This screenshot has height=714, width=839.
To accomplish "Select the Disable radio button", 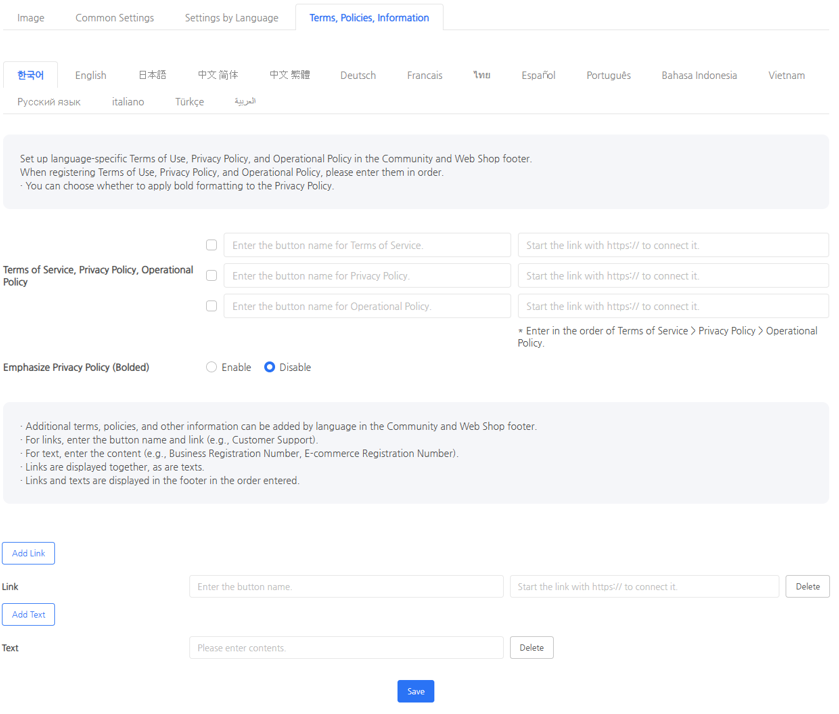I will 270,367.
